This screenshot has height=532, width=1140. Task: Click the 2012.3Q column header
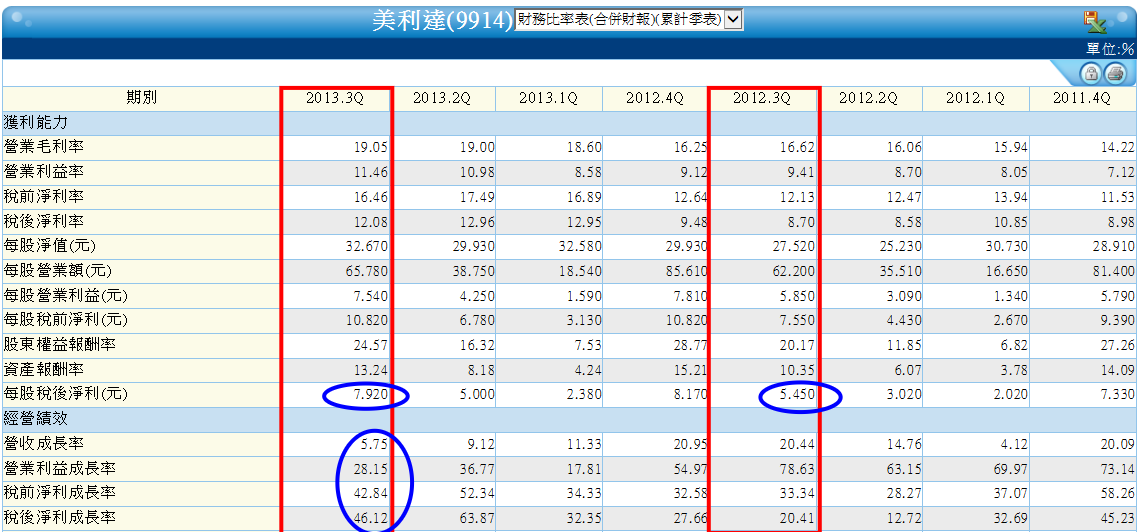[x=762, y=99]
